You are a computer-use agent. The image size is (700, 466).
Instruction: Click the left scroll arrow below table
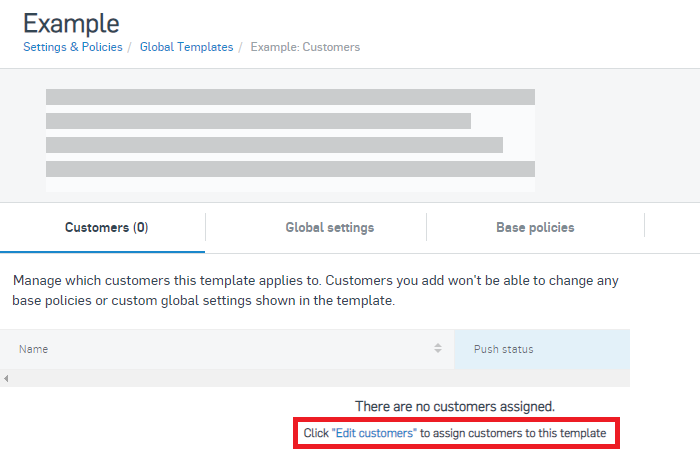pos(5,379)
